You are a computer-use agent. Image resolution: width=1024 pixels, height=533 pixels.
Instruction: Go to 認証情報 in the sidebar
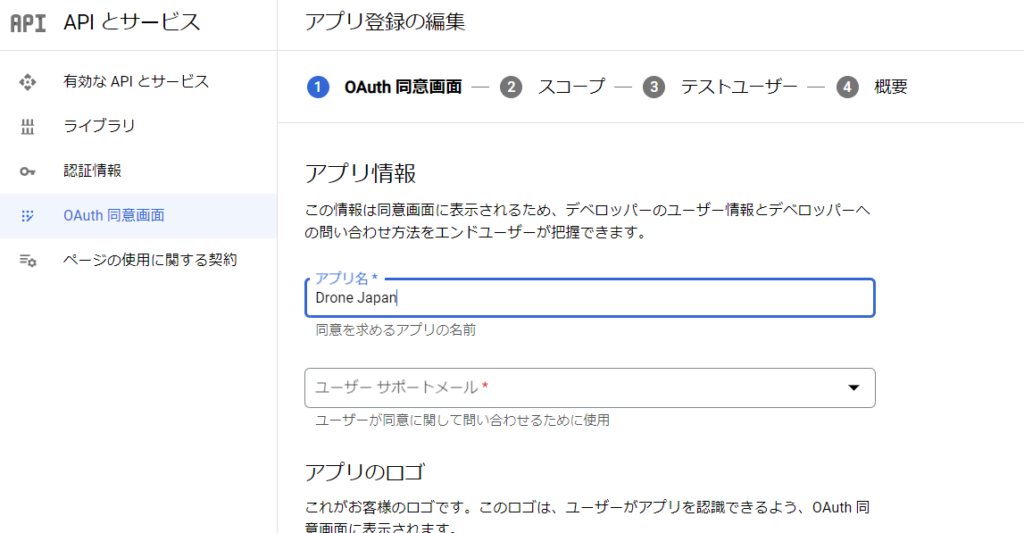pyautogui.click(x=92, y=171)
